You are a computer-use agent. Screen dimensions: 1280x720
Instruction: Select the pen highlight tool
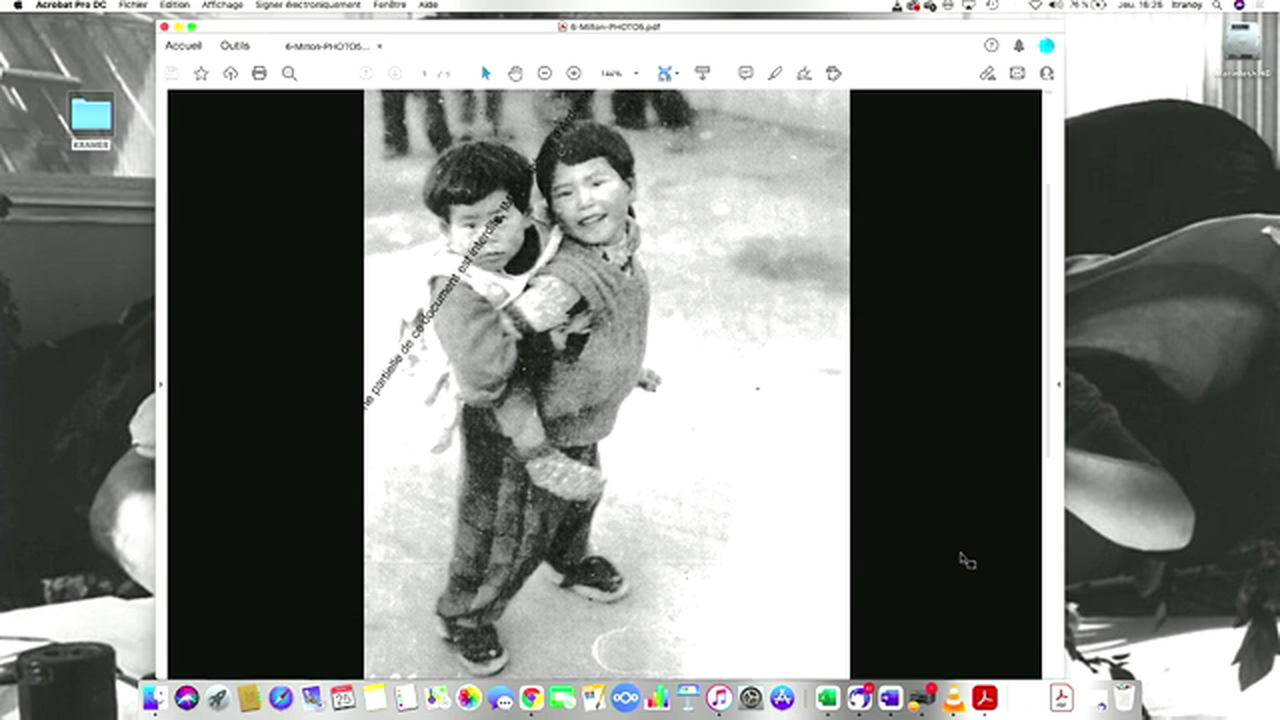[x=775, y=73]
